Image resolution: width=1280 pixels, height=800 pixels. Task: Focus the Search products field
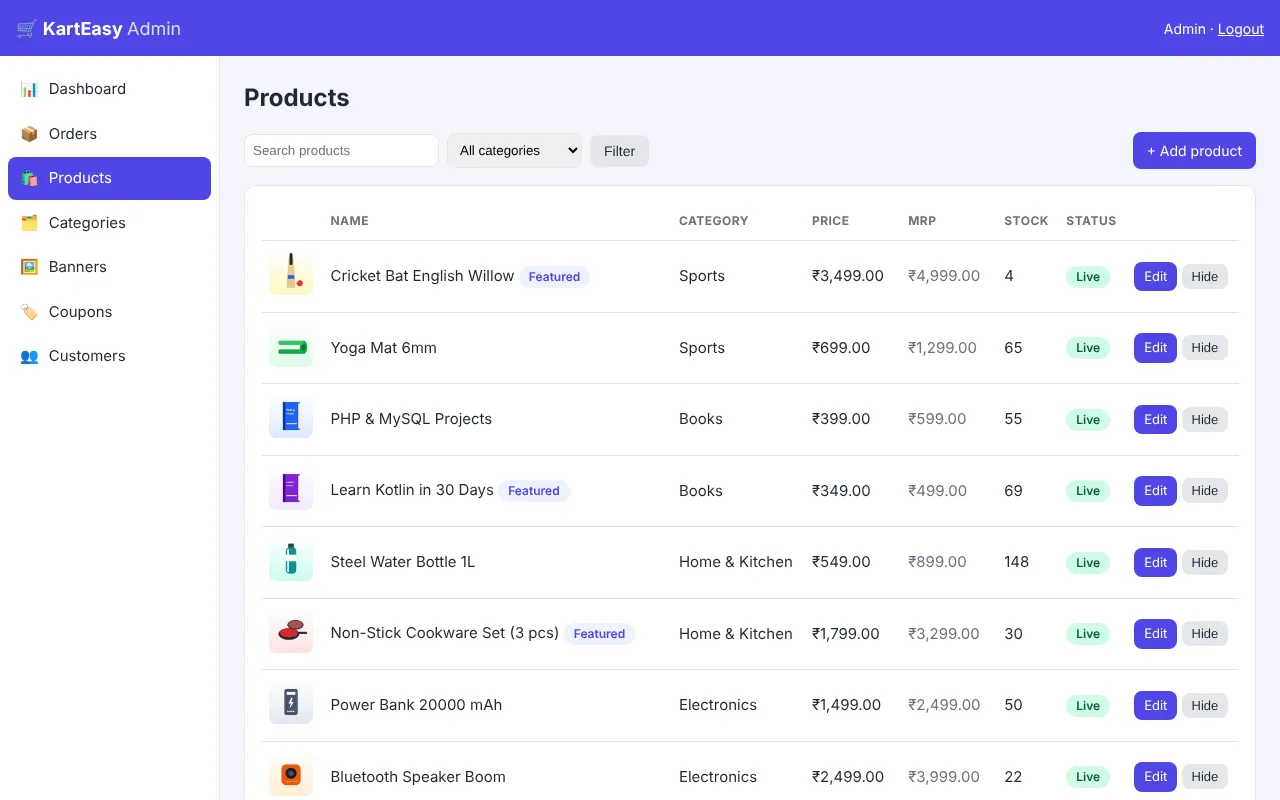click(x=341, y=151)
